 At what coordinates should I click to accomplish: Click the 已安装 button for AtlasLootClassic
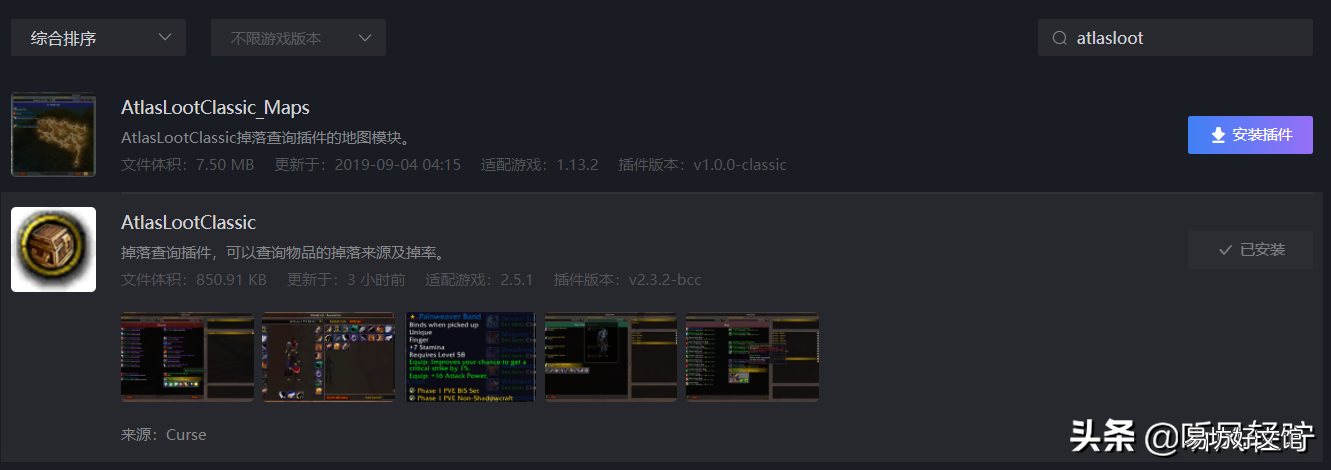coord(1250,250)
